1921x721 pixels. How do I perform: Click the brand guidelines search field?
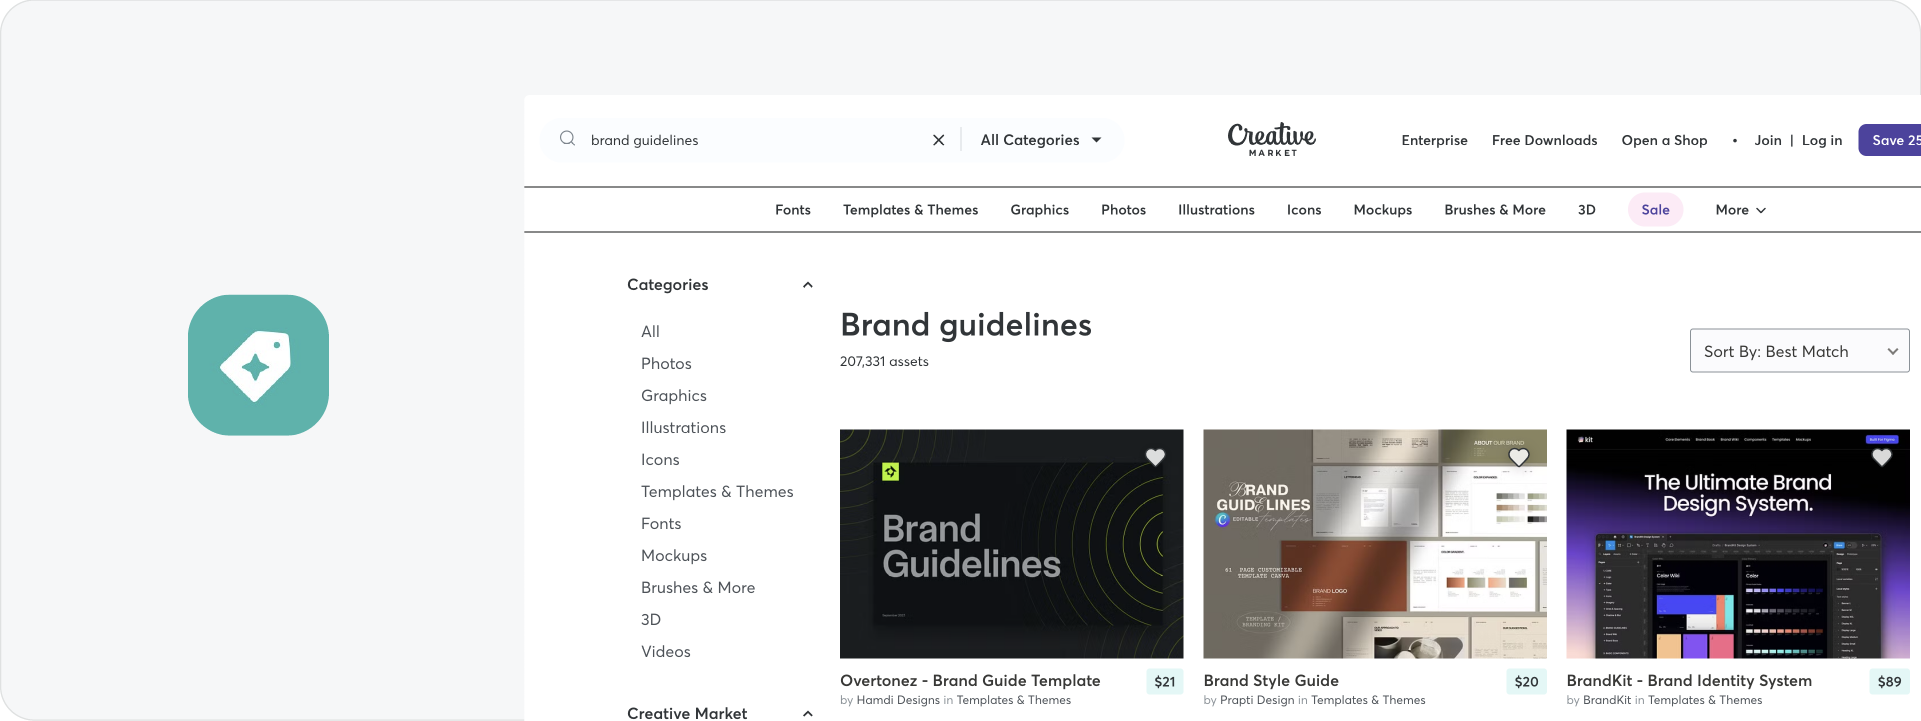point(750,140)
